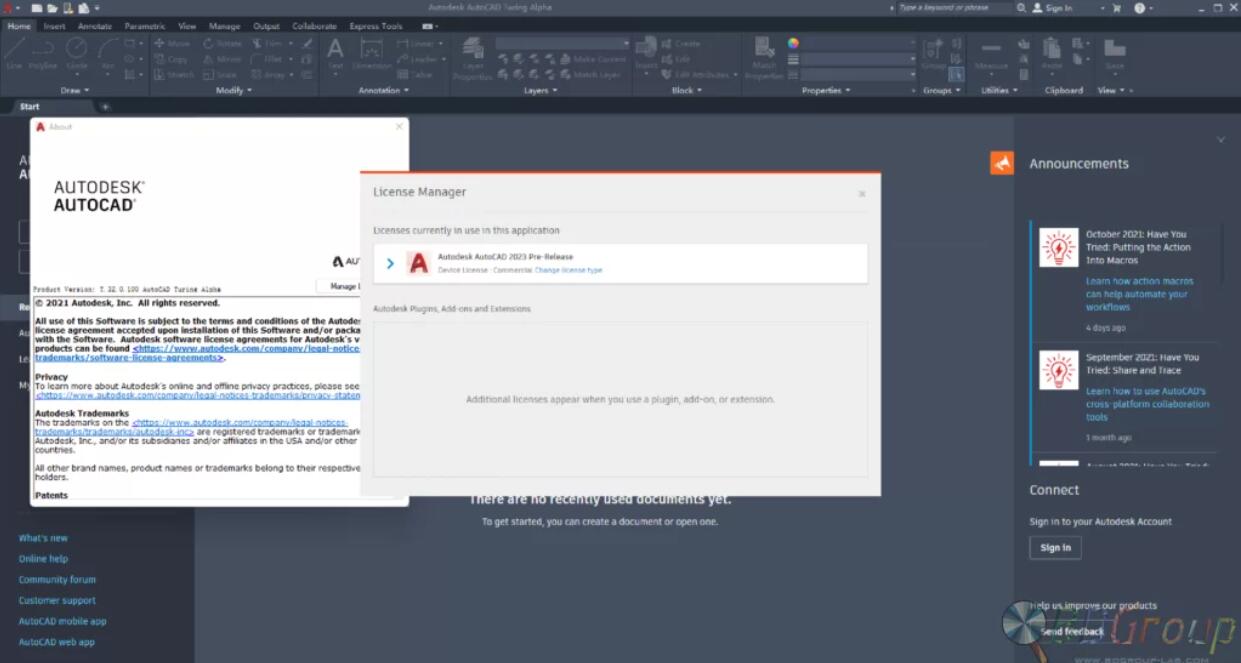Click the Open file icon in quick access toolbar
Viewport: 1241px width, 663px height.
point(52,8)
